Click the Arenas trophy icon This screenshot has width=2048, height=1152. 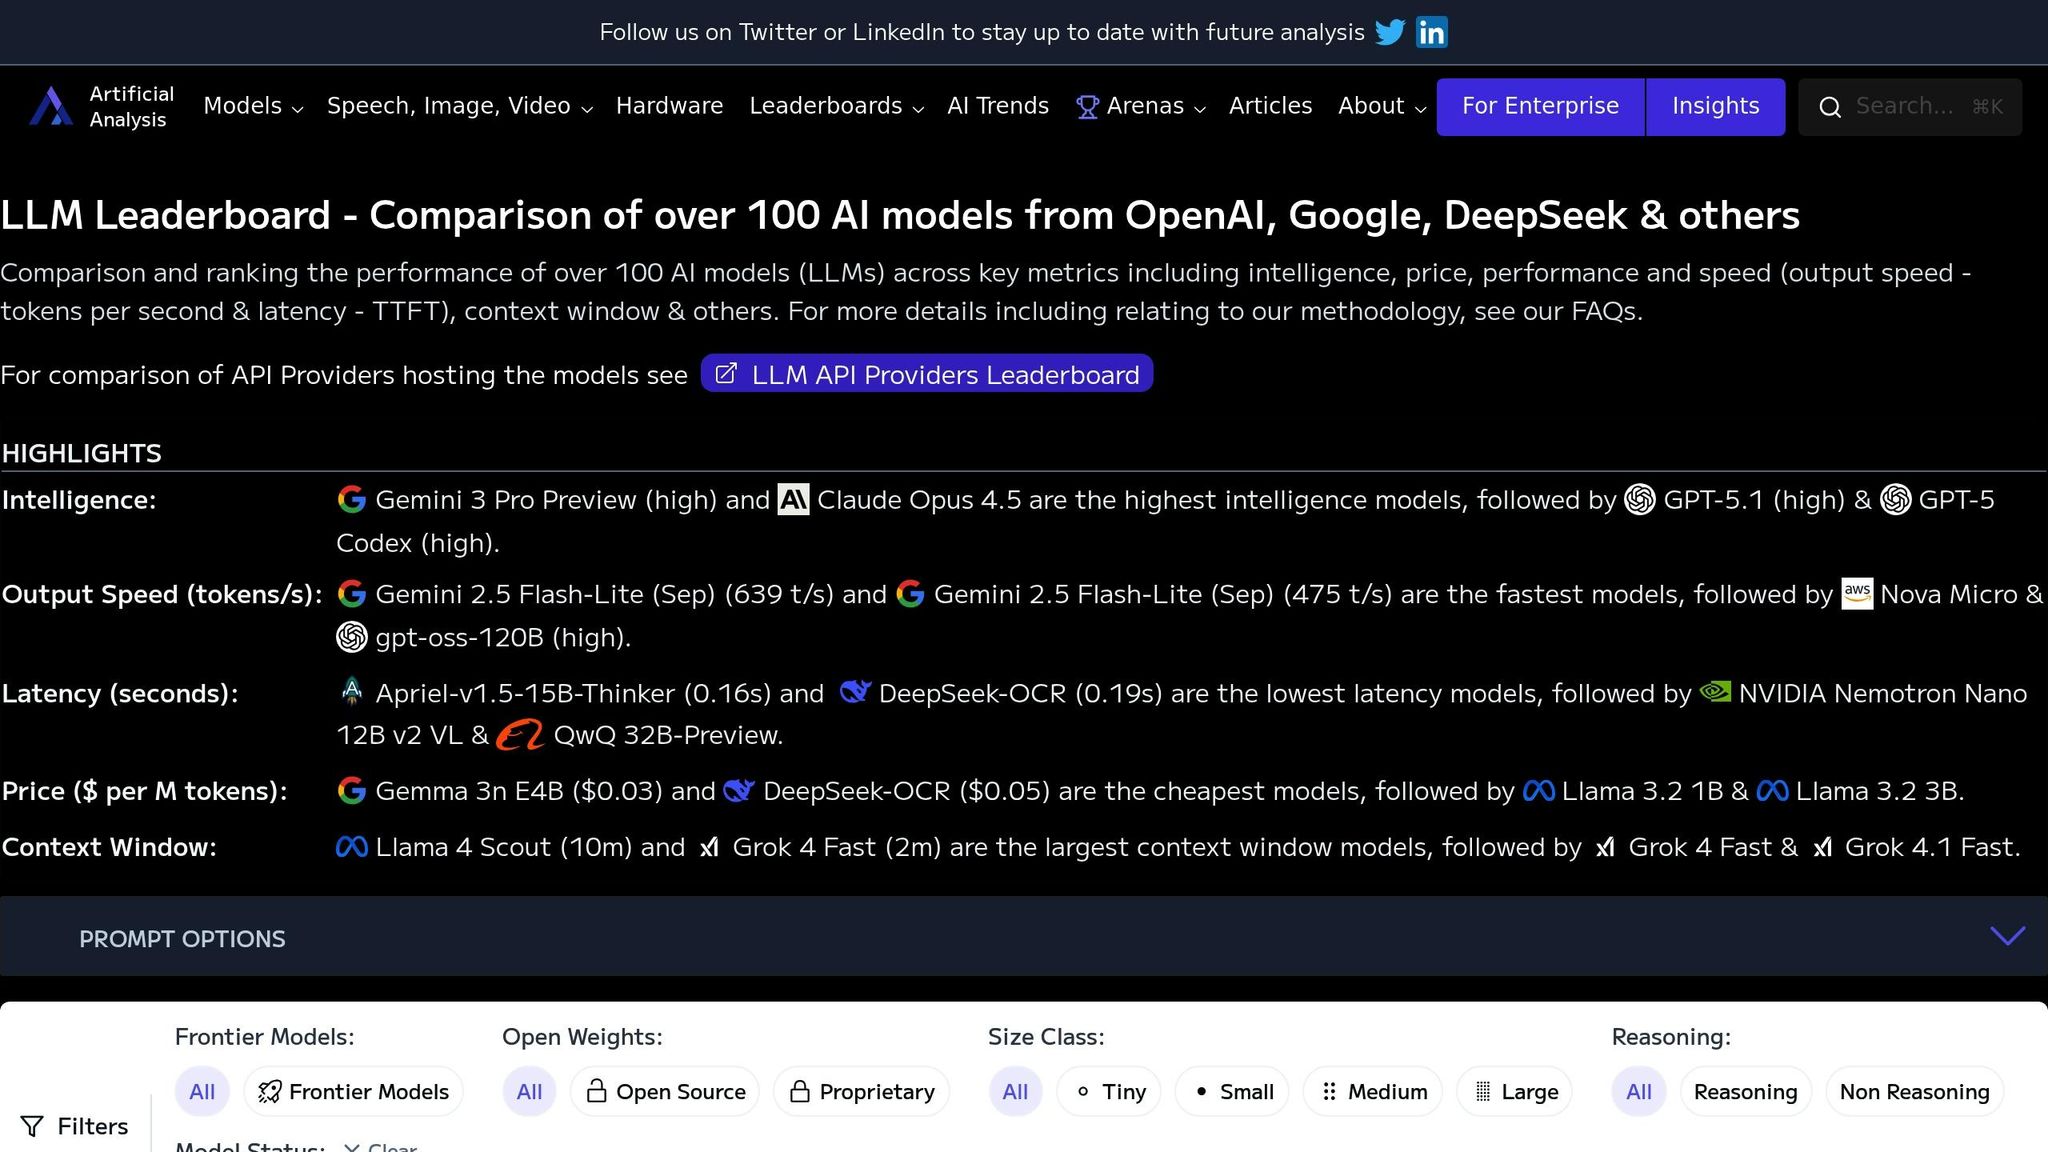pos(1087,106)
